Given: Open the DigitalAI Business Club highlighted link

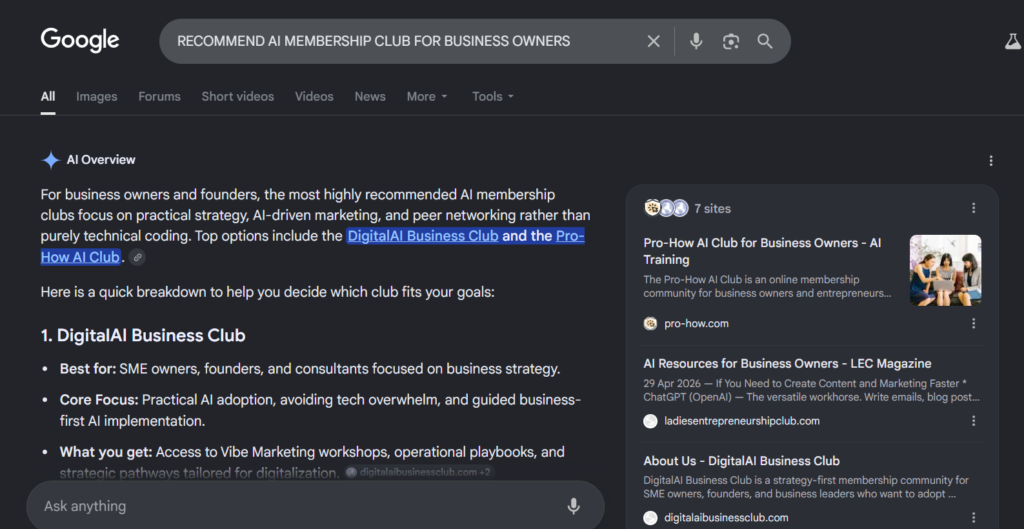Looking at the screenshot, I should (423, 236).
